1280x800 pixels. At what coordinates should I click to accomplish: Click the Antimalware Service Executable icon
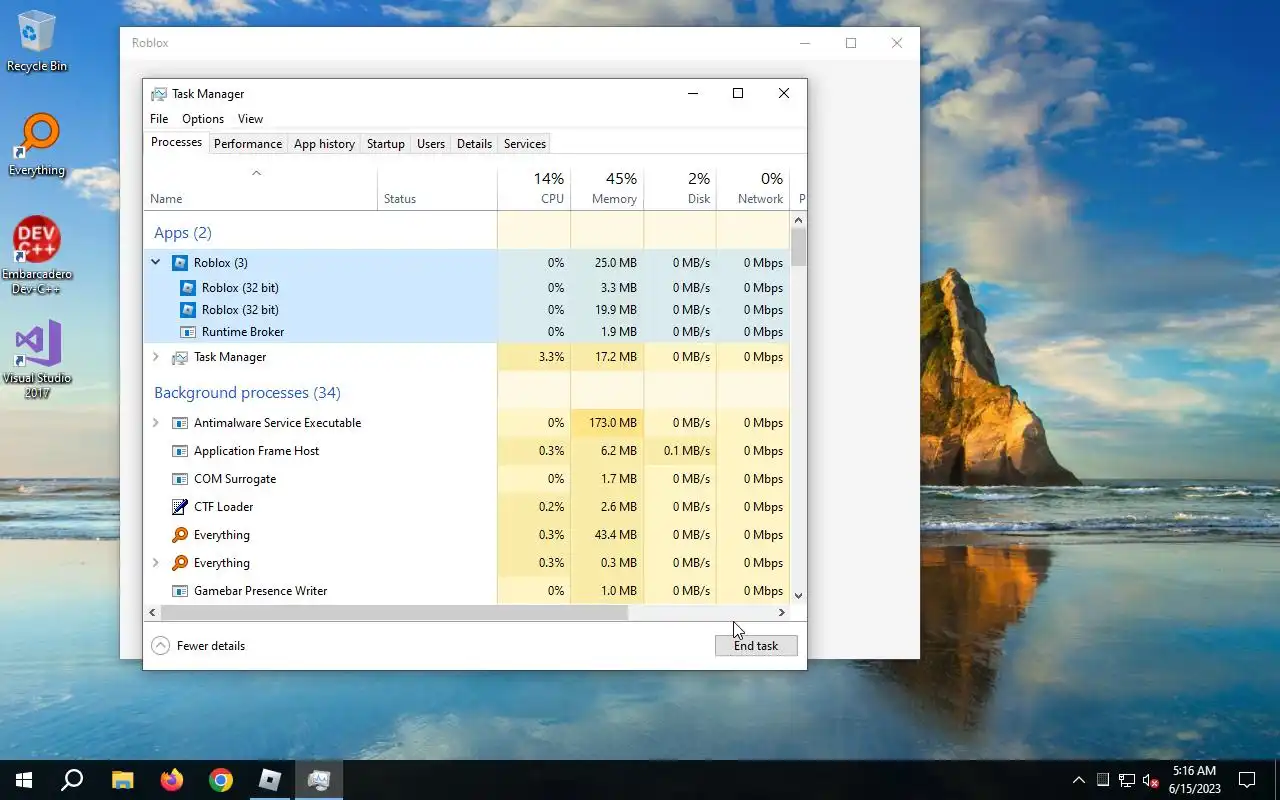point(180,423)
